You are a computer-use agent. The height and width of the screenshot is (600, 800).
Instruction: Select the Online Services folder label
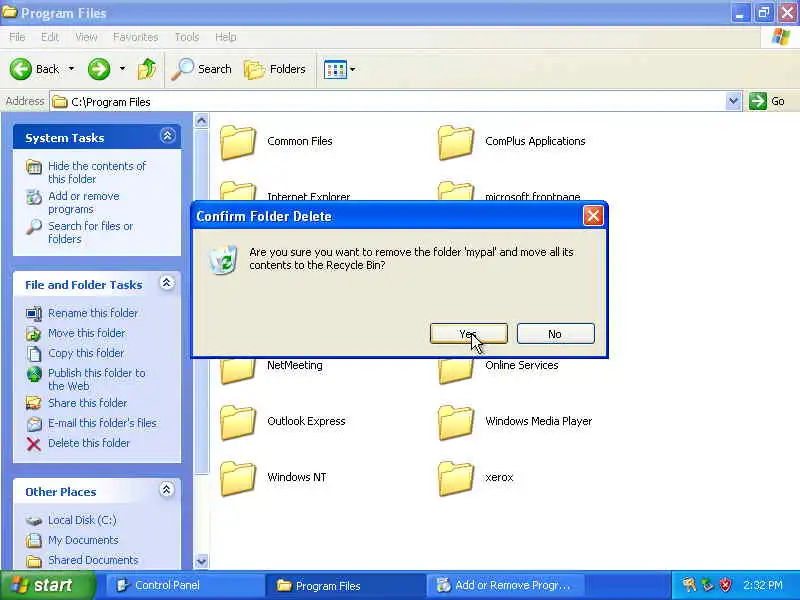click(x=521, y=365)
